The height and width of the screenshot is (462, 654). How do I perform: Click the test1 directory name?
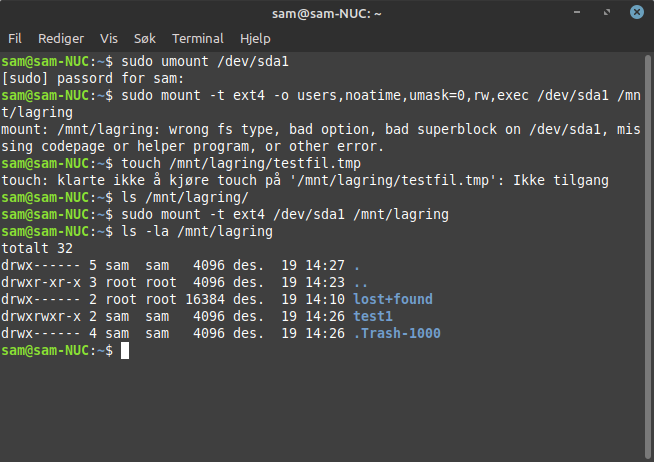coord(373,316)
